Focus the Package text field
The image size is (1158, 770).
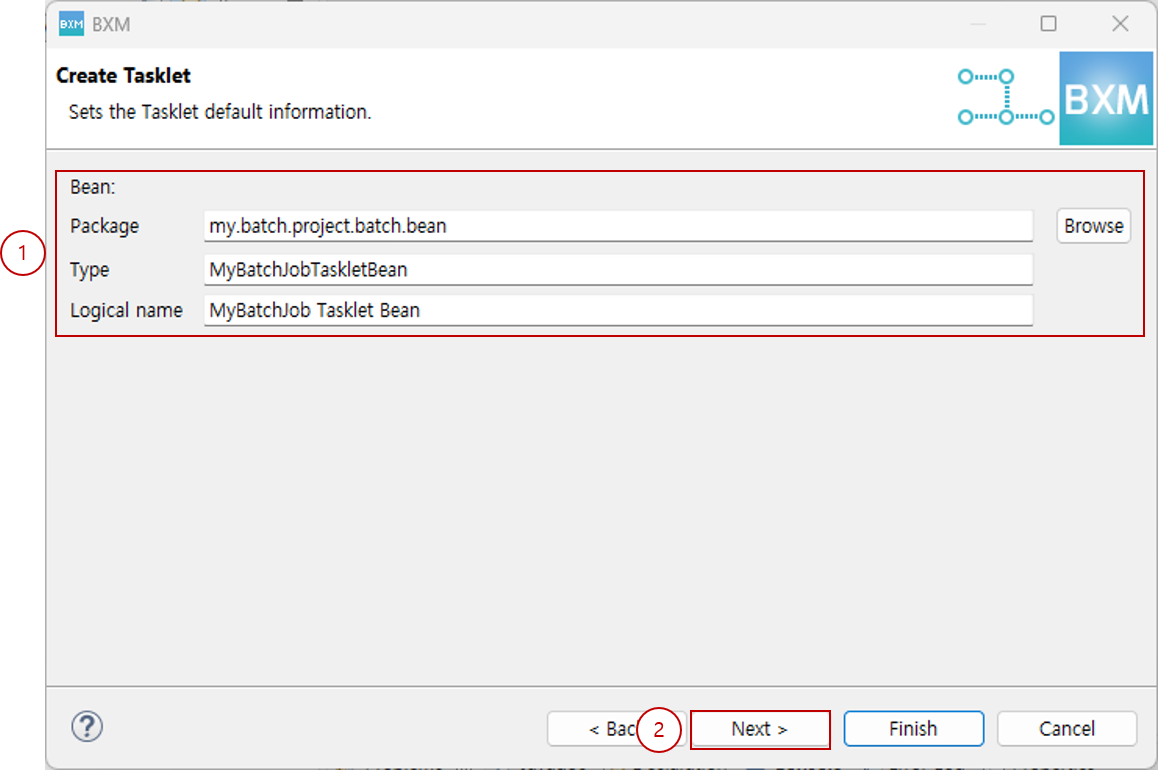point(617,226)
